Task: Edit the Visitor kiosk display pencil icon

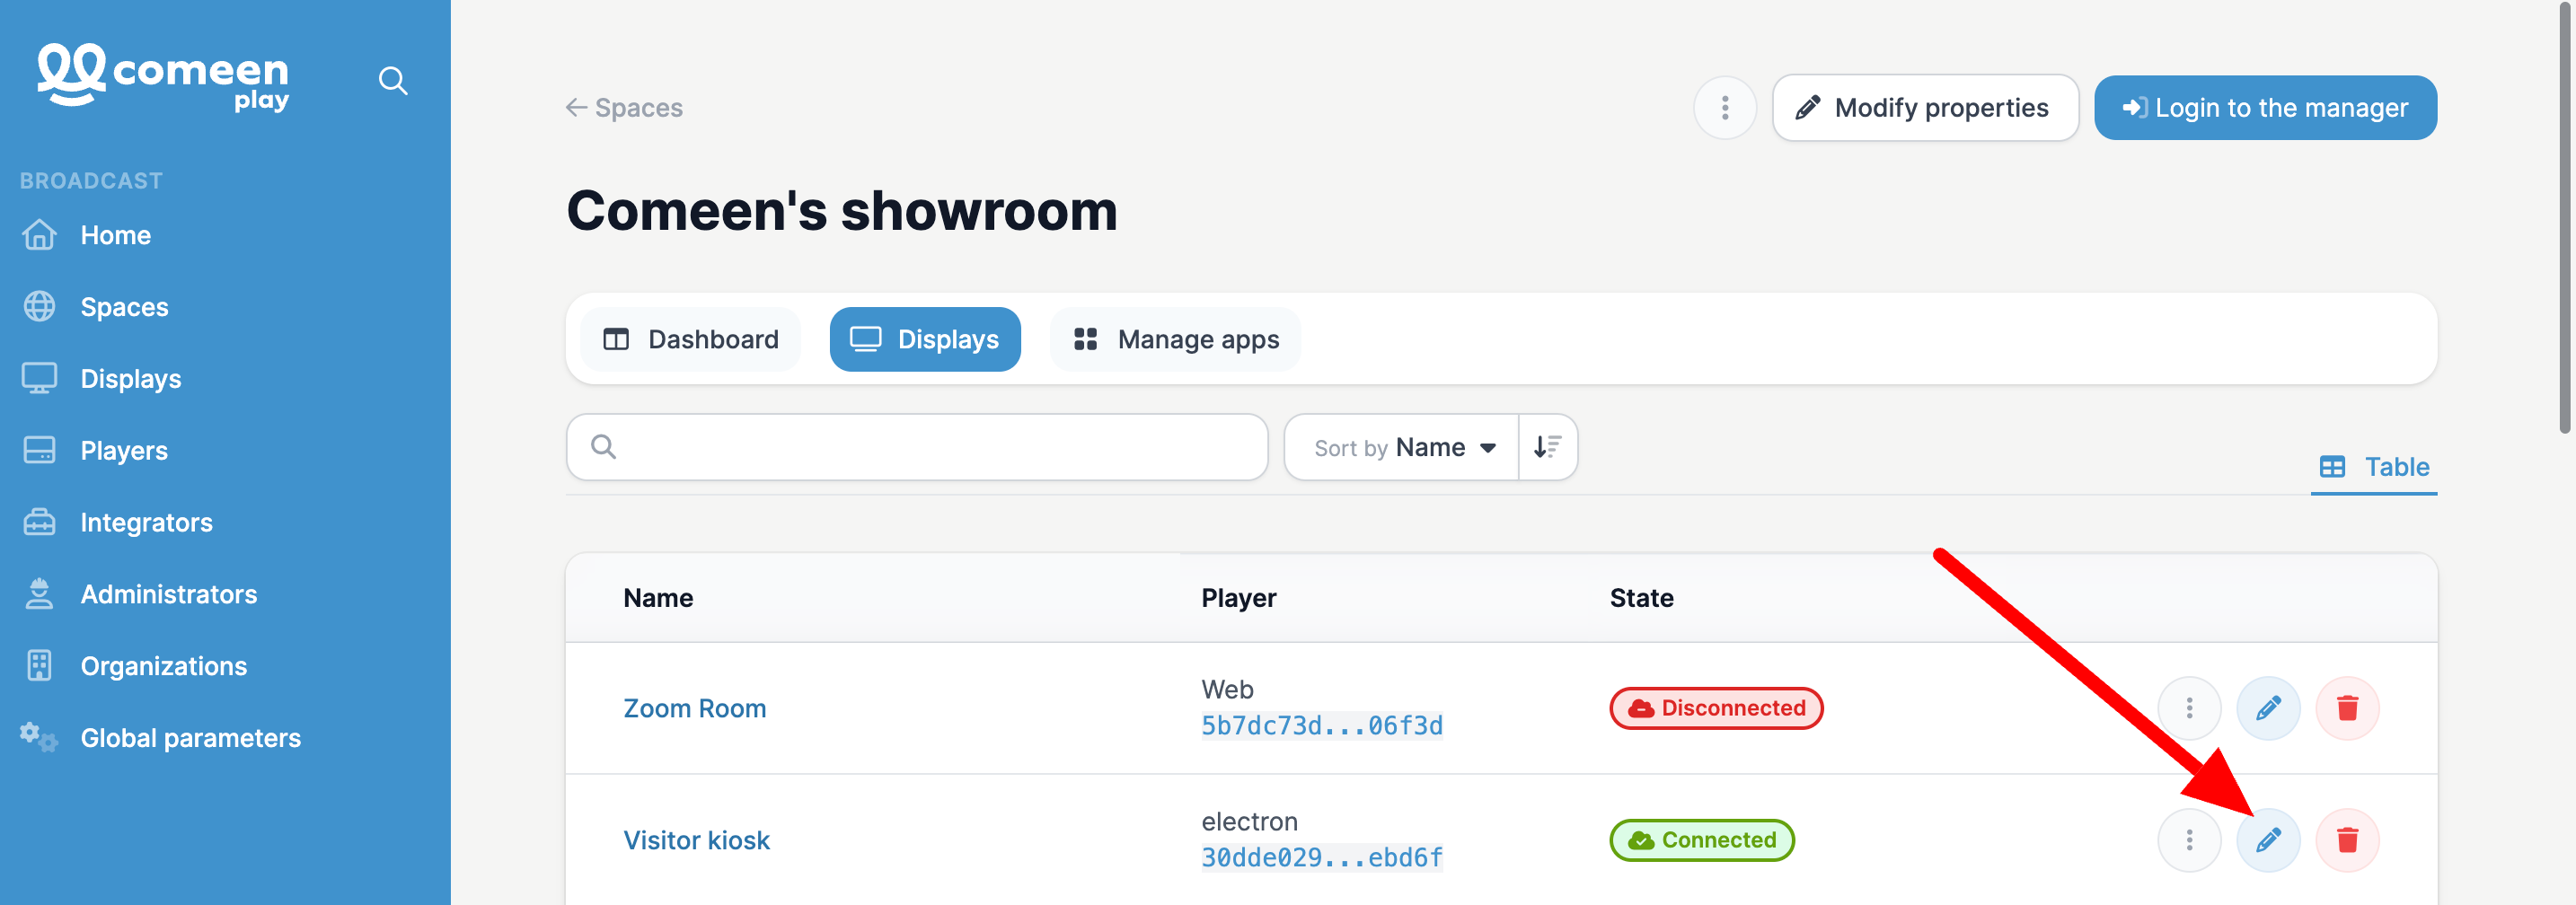Action: coord(2268,840)
